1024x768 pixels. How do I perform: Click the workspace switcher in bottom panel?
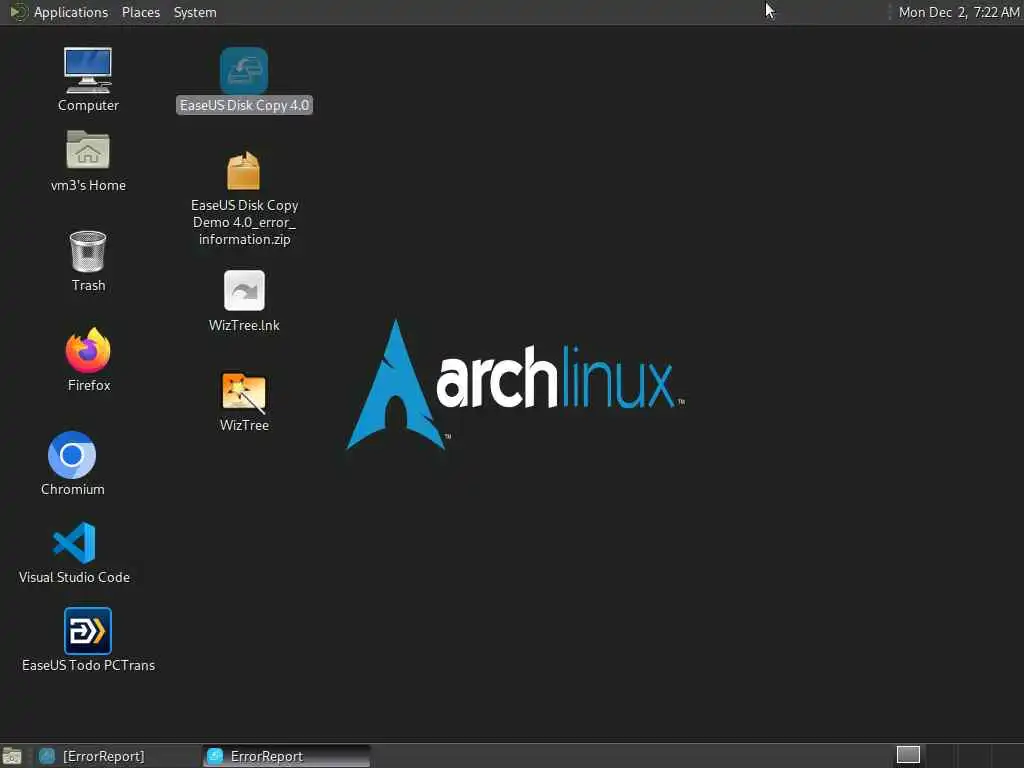tap(908, 755)
